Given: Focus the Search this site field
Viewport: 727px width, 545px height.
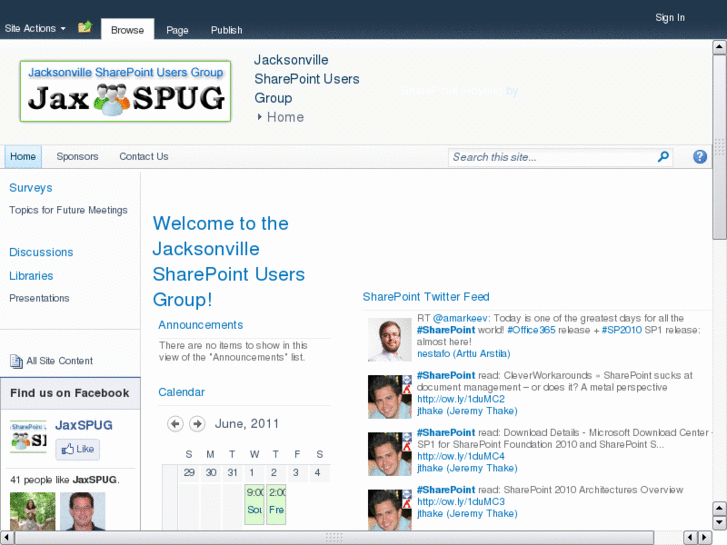Looking at the screenshot, I should click(x=552, y=157).
